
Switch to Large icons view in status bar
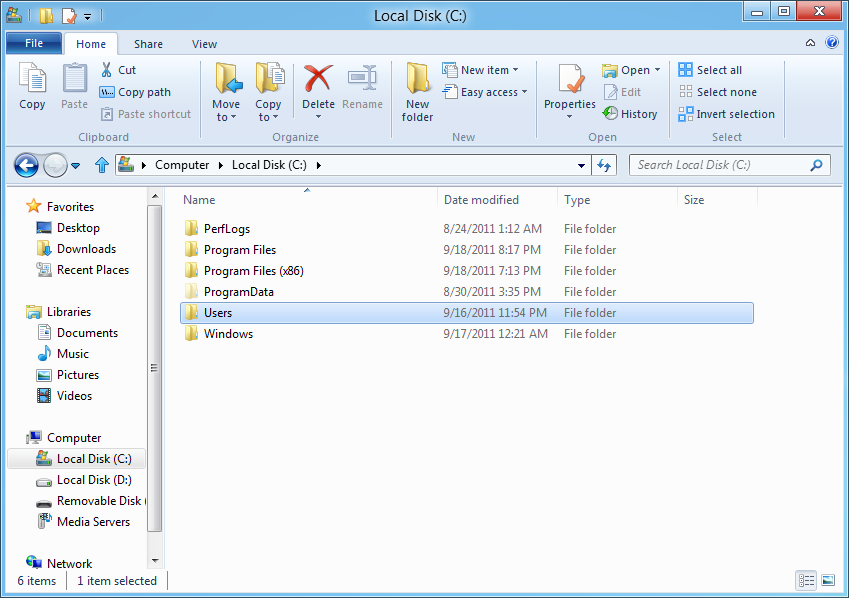828,581
